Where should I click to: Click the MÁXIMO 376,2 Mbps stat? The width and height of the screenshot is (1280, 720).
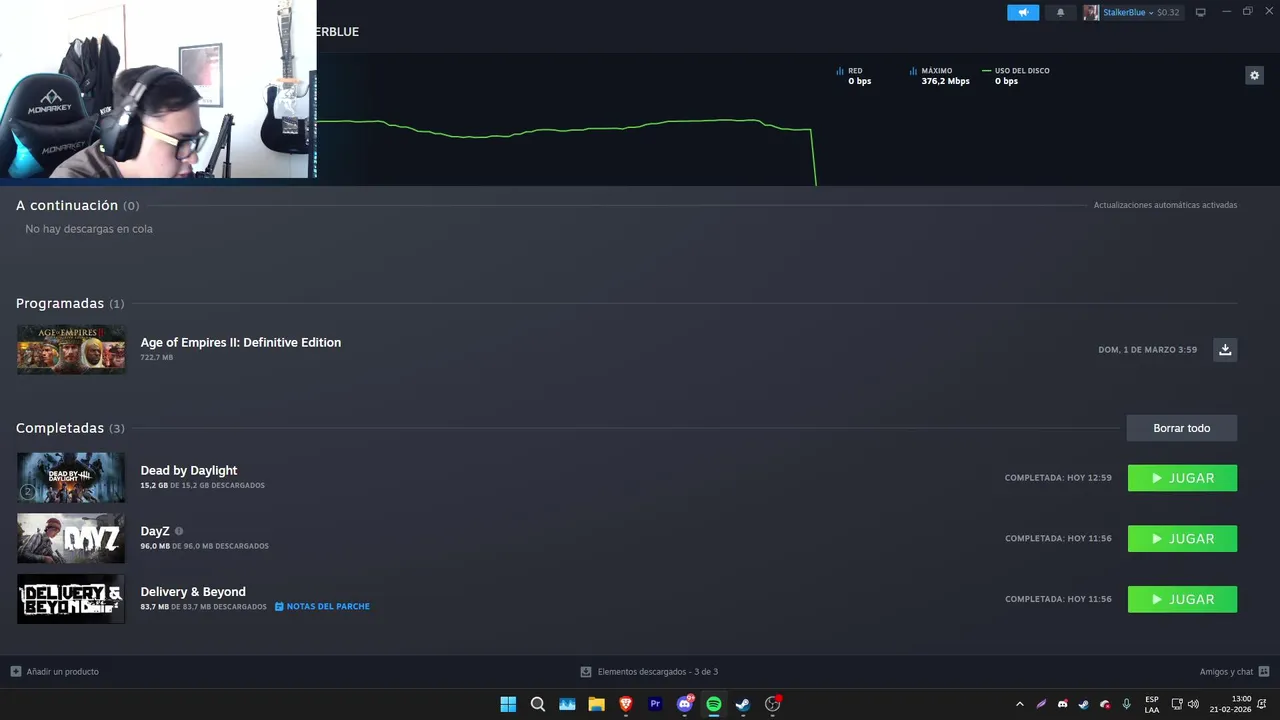click(x=939, y=76)
